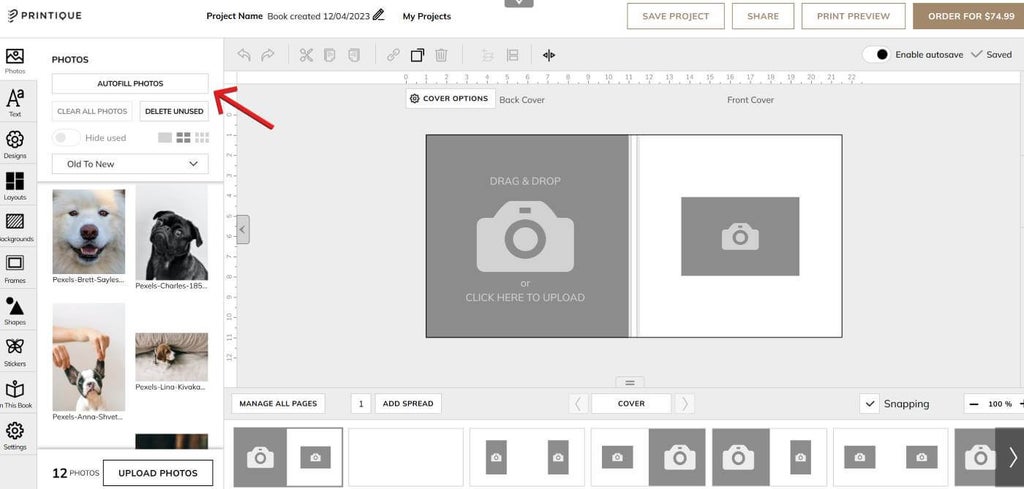Viewport: 1024px width, 489px height.
Task: Go to next spread with right chevron
Action: click(684, 404)
